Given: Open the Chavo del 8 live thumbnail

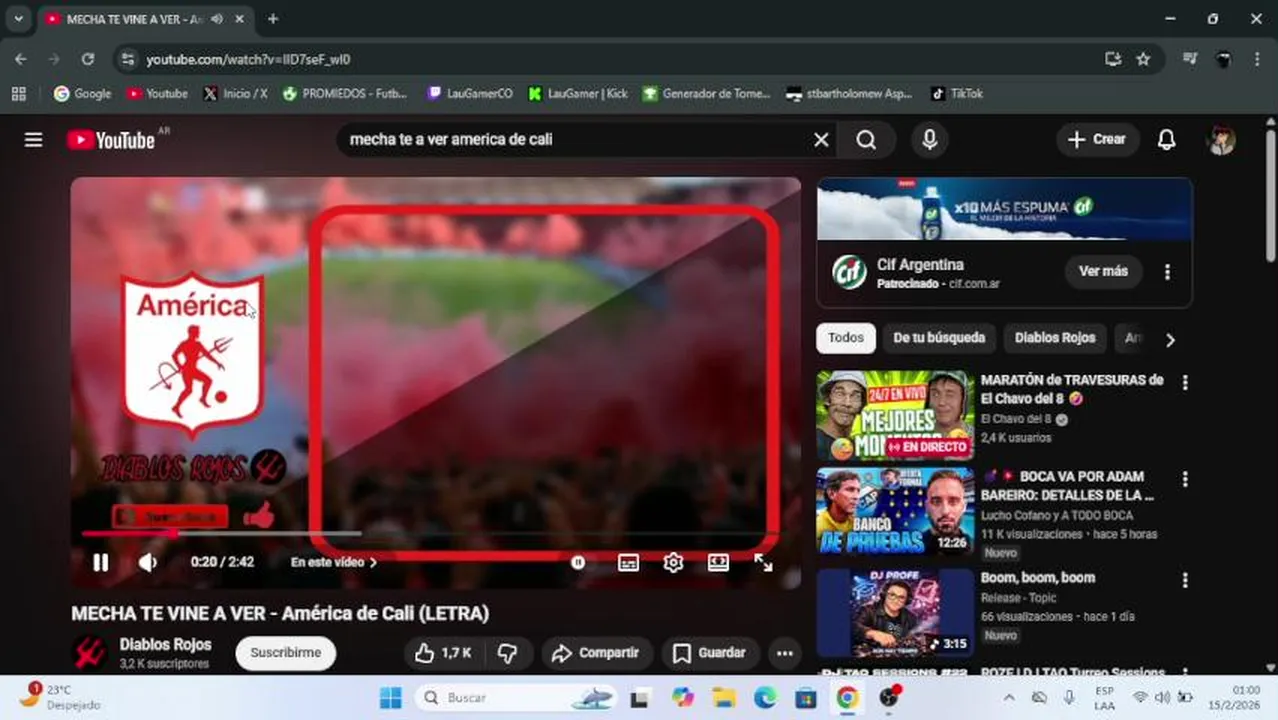Looking at the screenshot, I should pyautogui.click(x=895, y=415).
